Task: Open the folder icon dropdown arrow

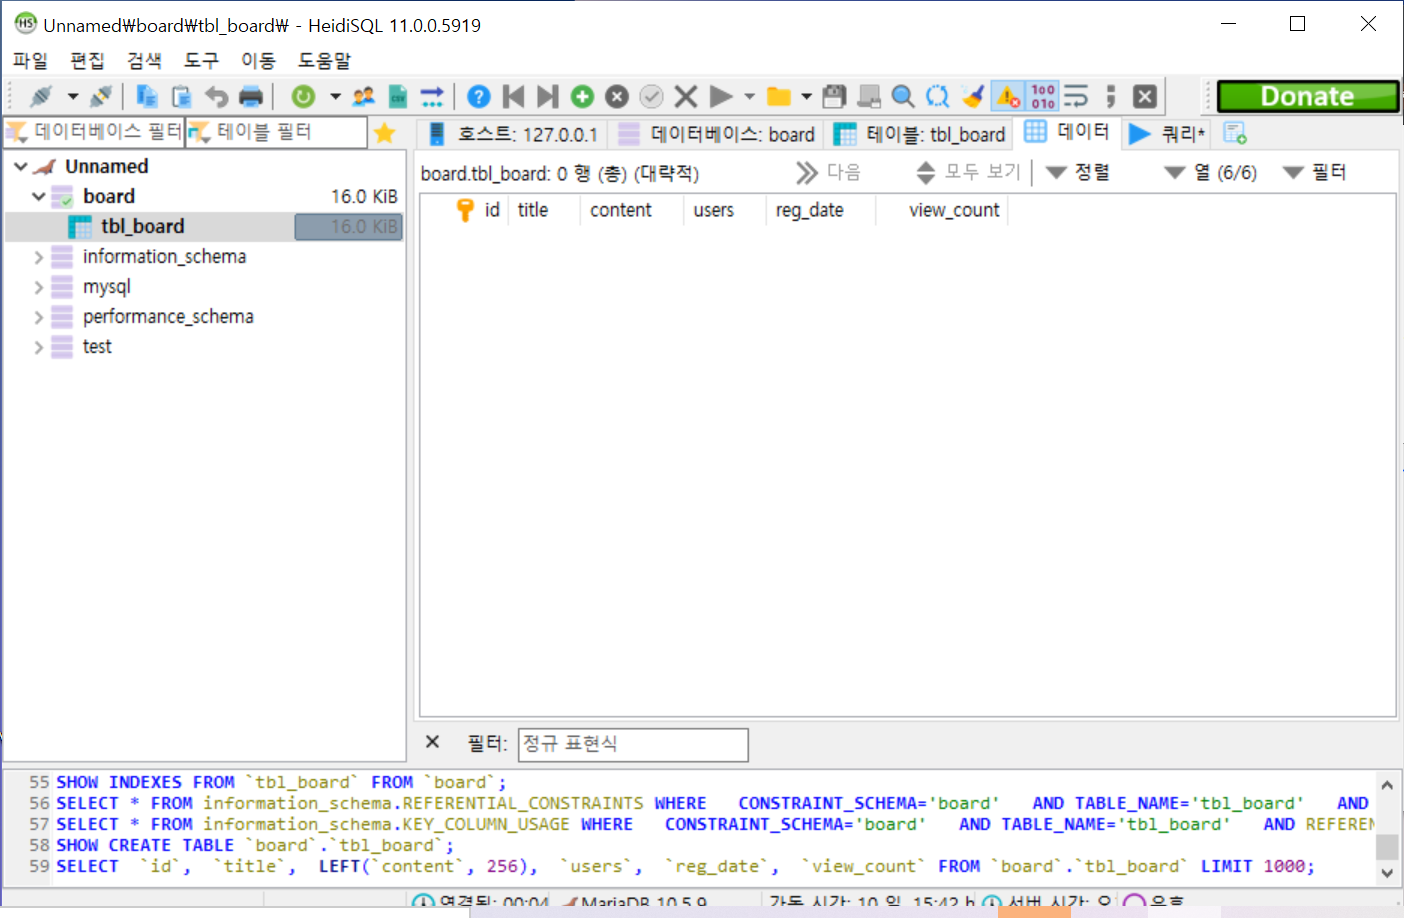Action: [806, 97]
